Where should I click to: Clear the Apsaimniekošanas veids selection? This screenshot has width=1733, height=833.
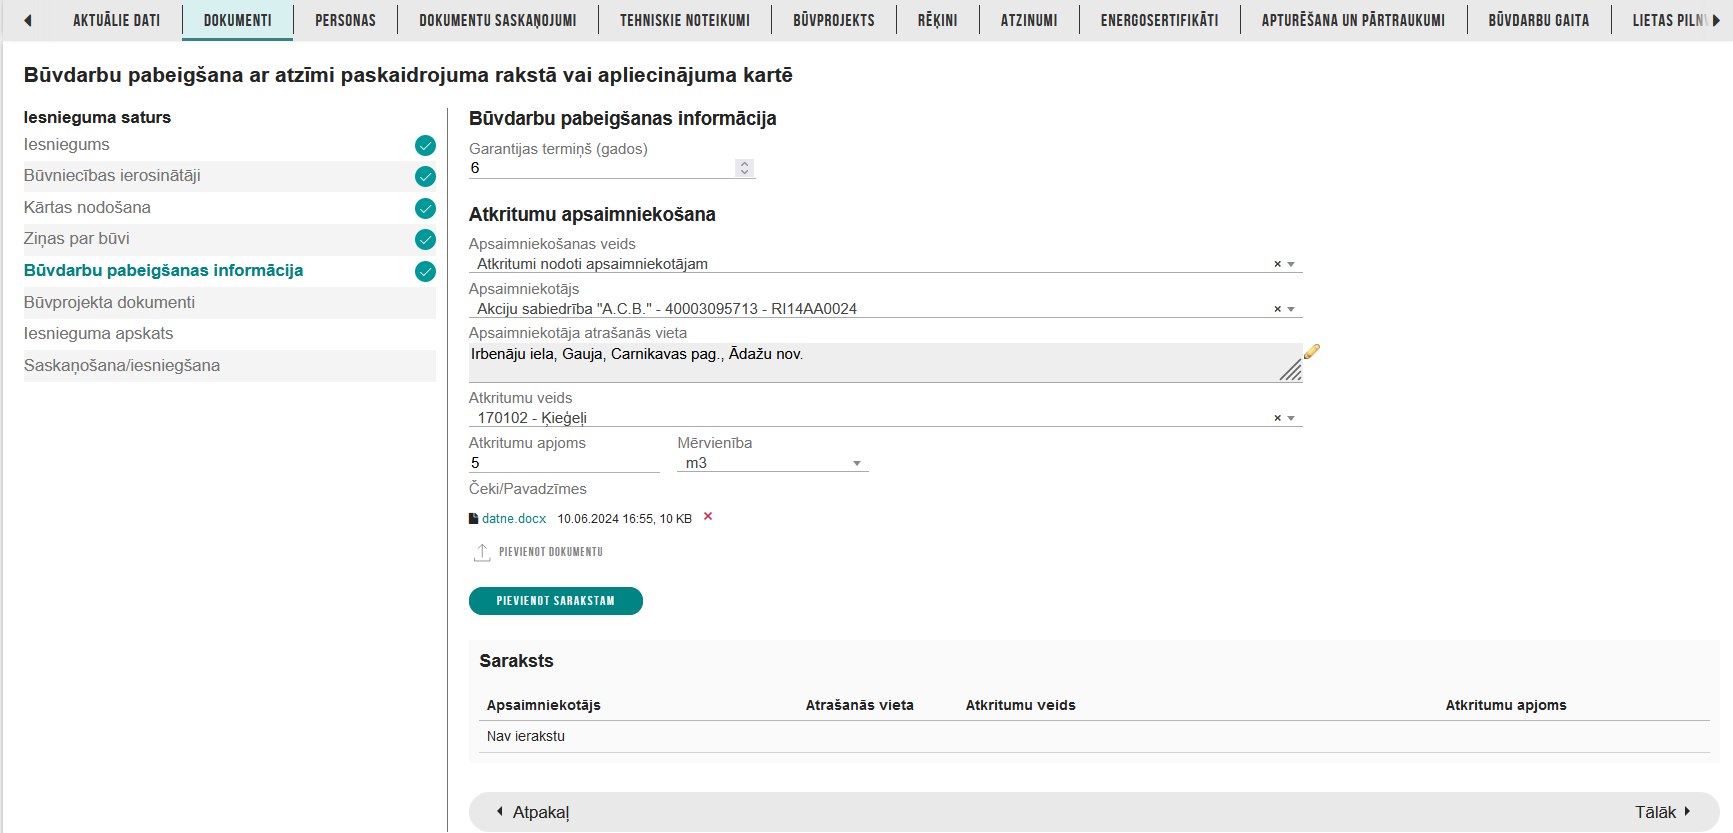tap(1277, 264)
